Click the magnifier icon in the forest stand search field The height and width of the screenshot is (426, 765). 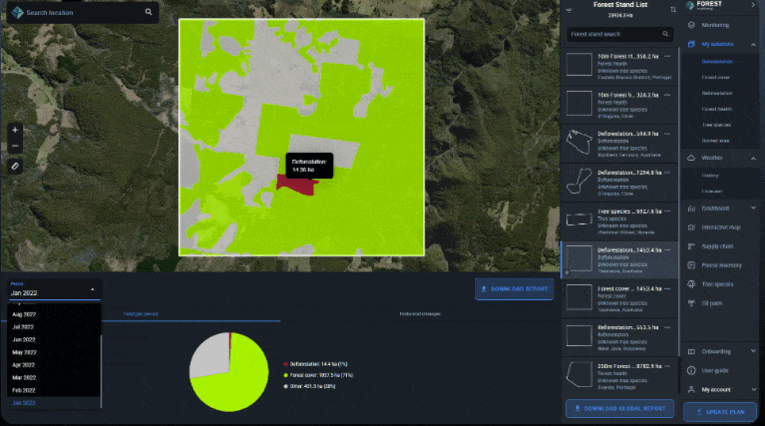(x=665, y=34)
